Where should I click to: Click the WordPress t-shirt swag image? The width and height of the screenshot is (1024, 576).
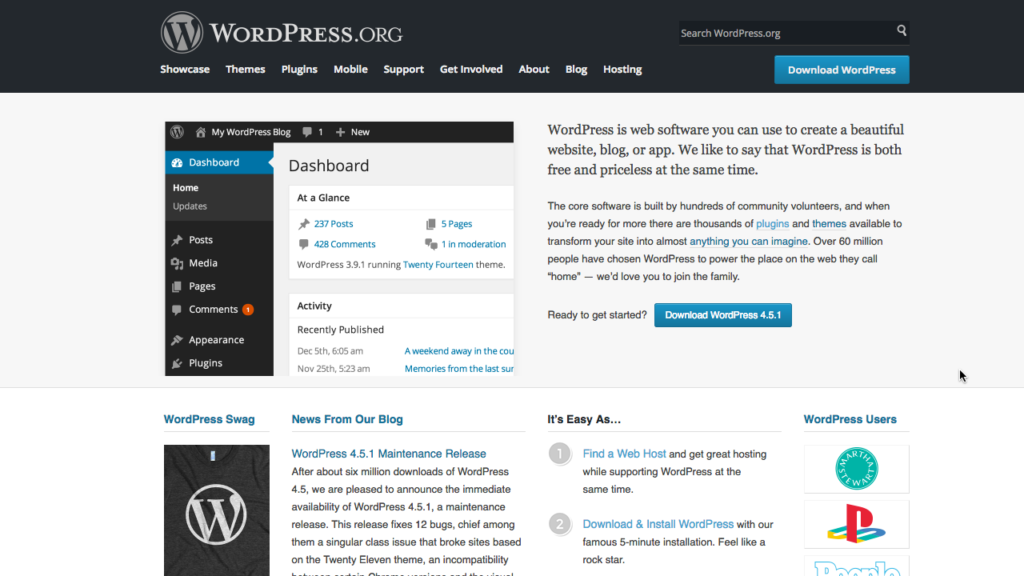pos(216,510)
